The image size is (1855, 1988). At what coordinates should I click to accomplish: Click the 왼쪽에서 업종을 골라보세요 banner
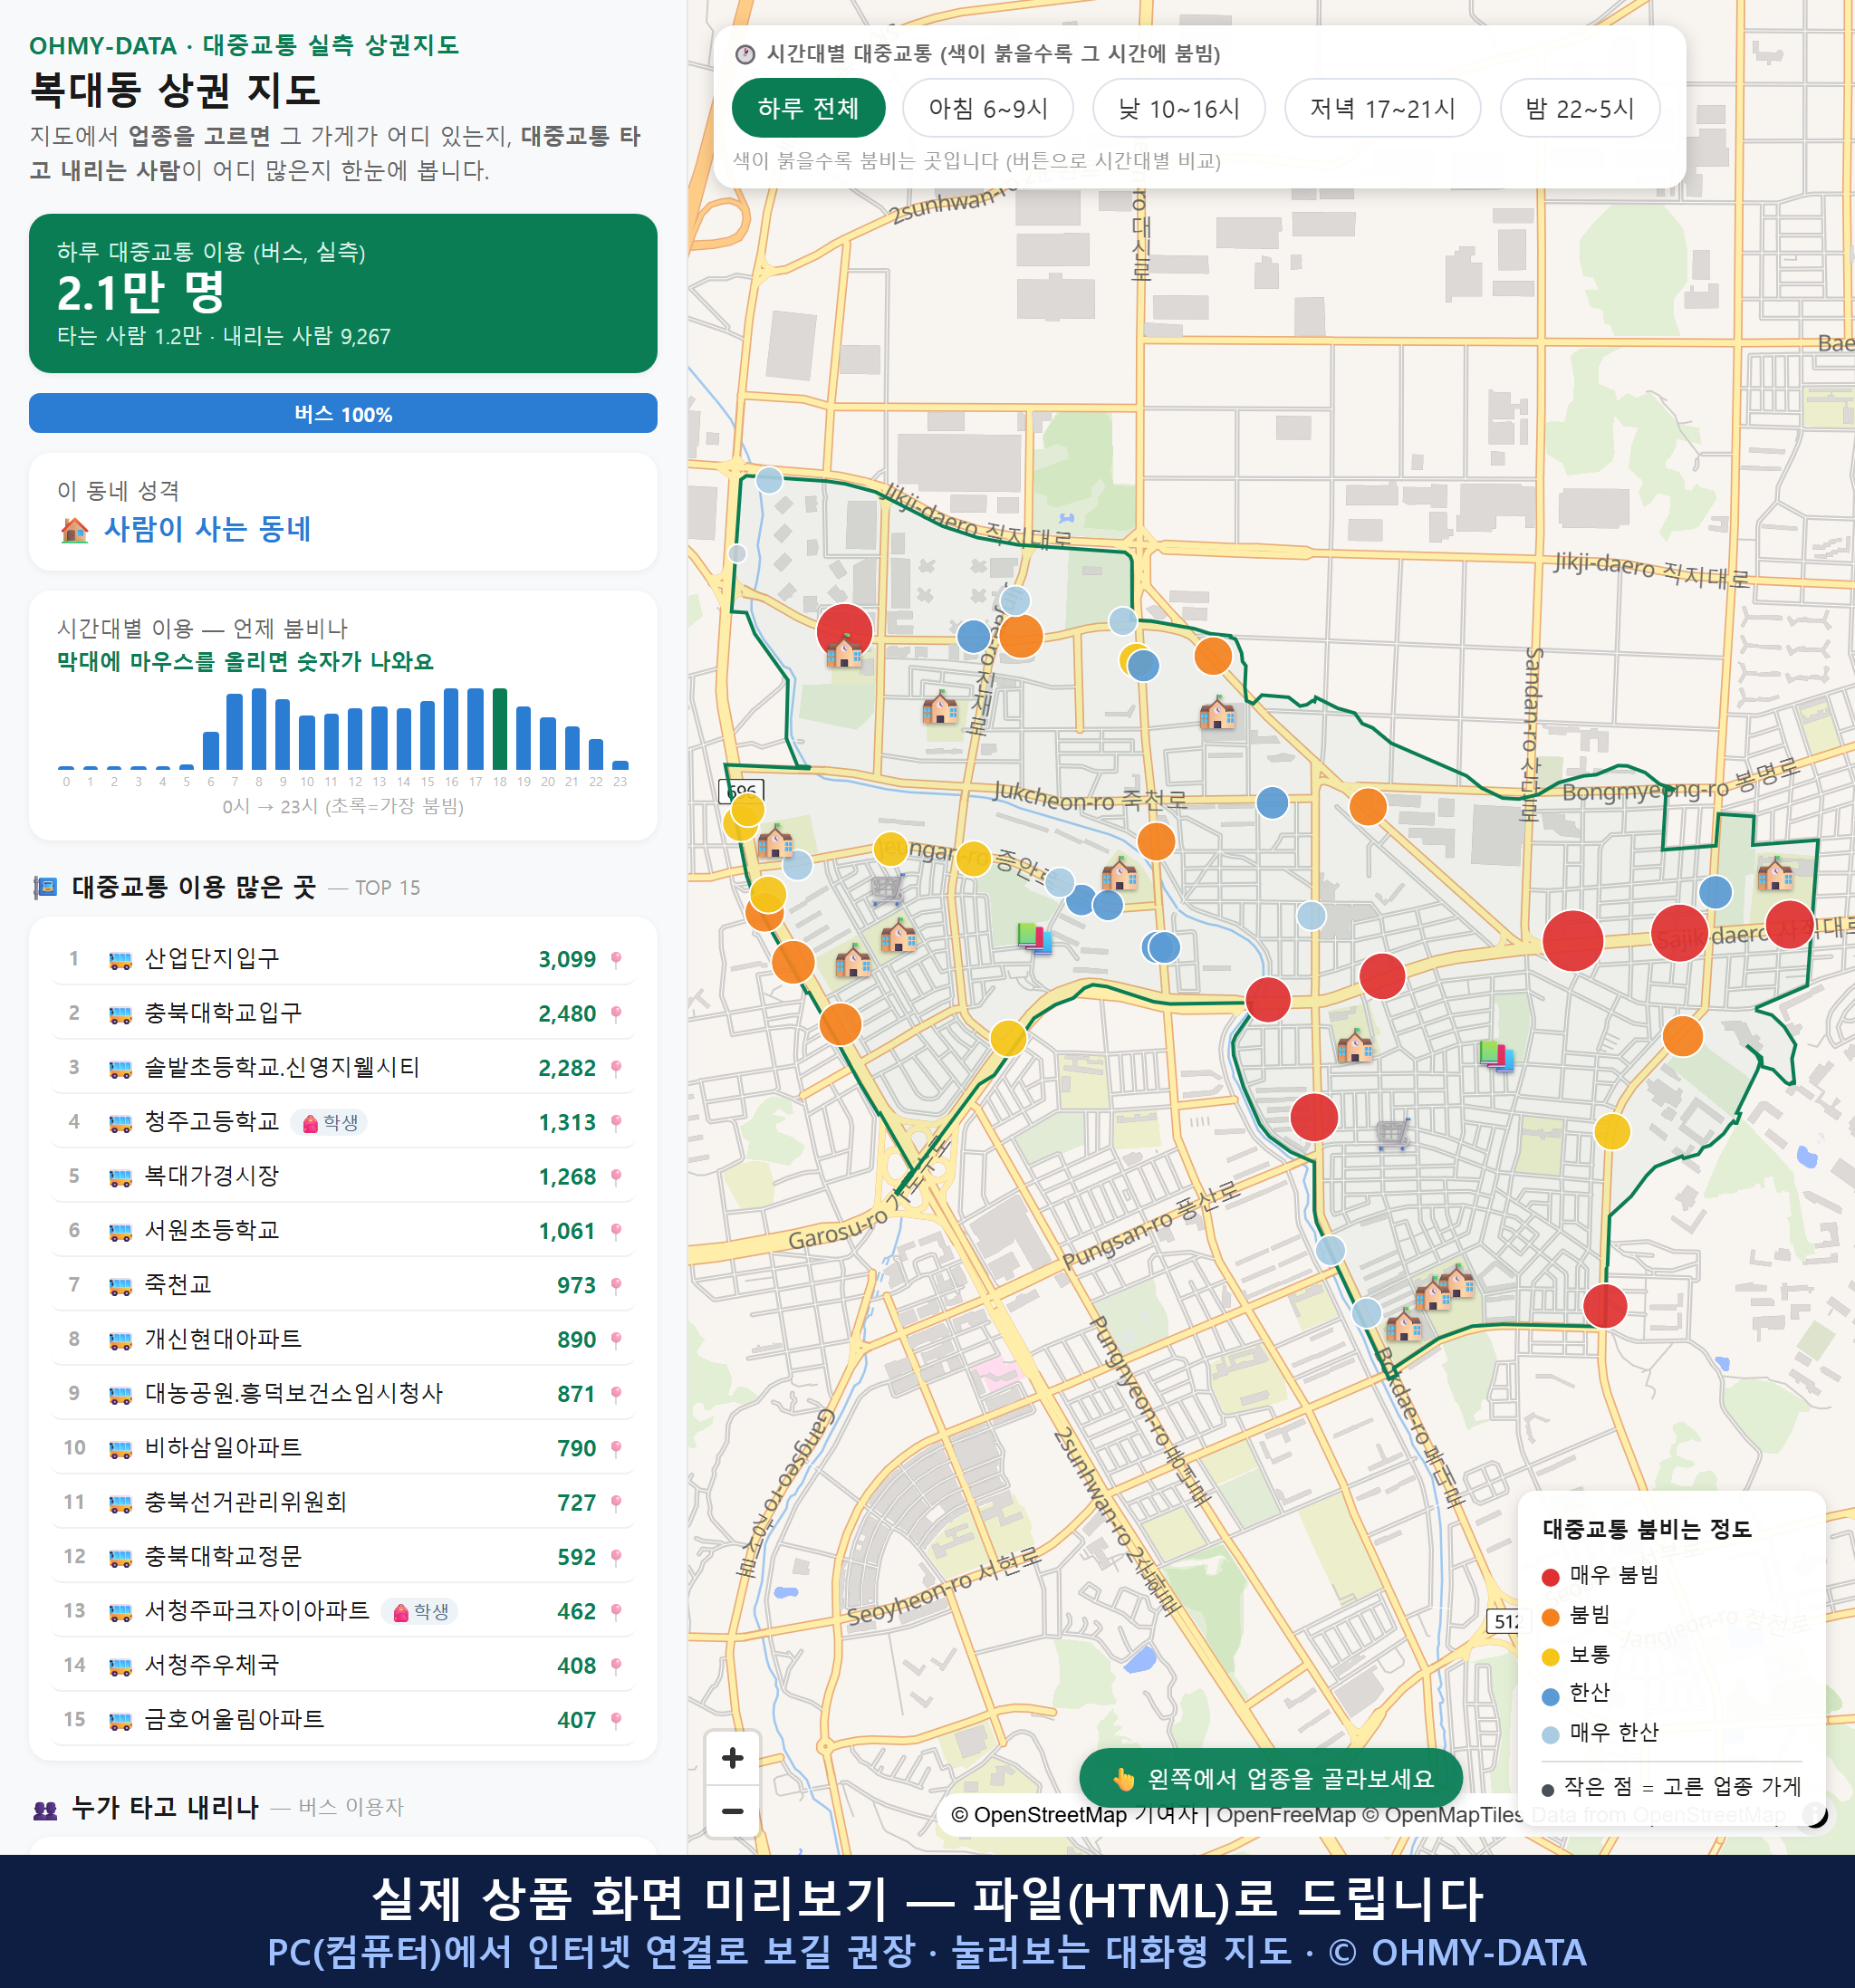(x=1270, y=1778)
